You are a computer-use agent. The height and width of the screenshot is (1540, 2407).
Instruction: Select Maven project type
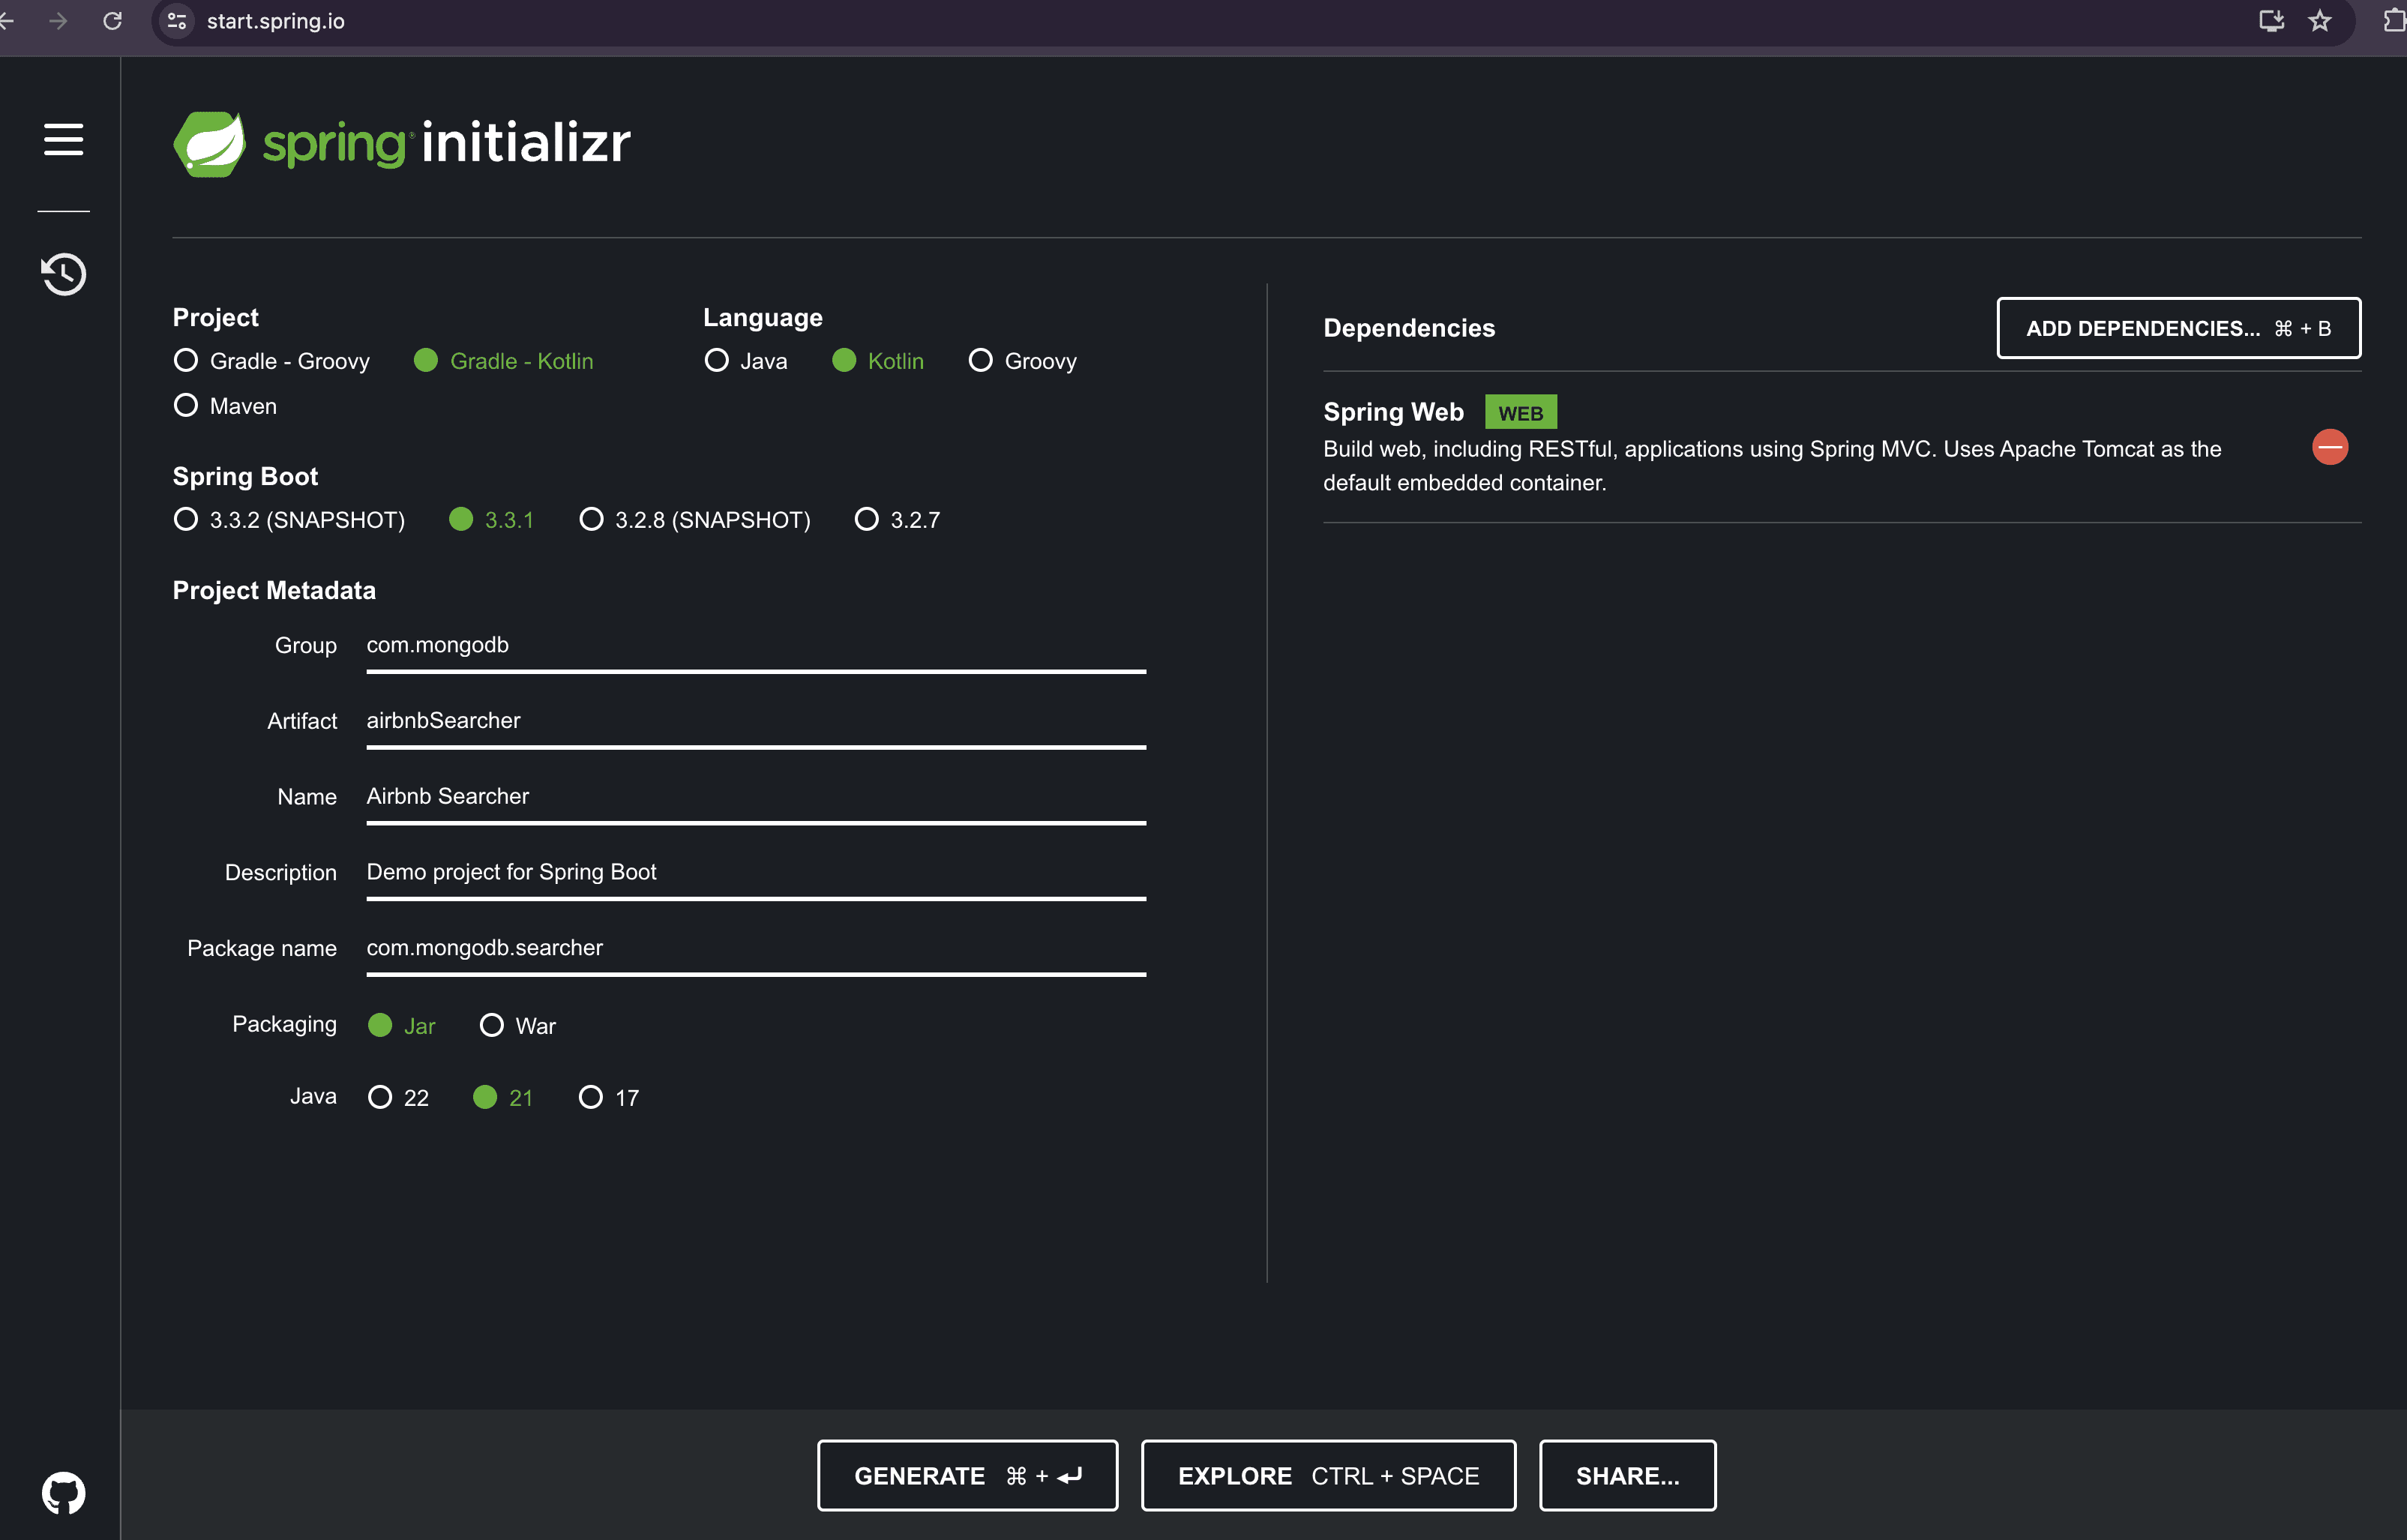(x=225, y=406)
